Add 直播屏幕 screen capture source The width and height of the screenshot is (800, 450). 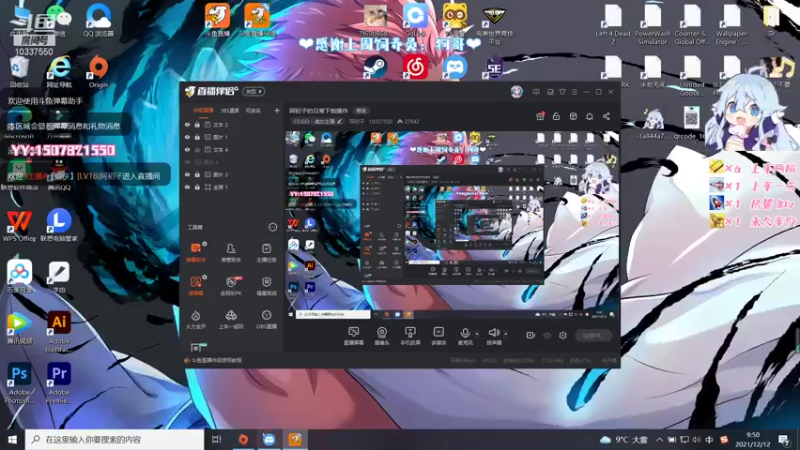353,336
